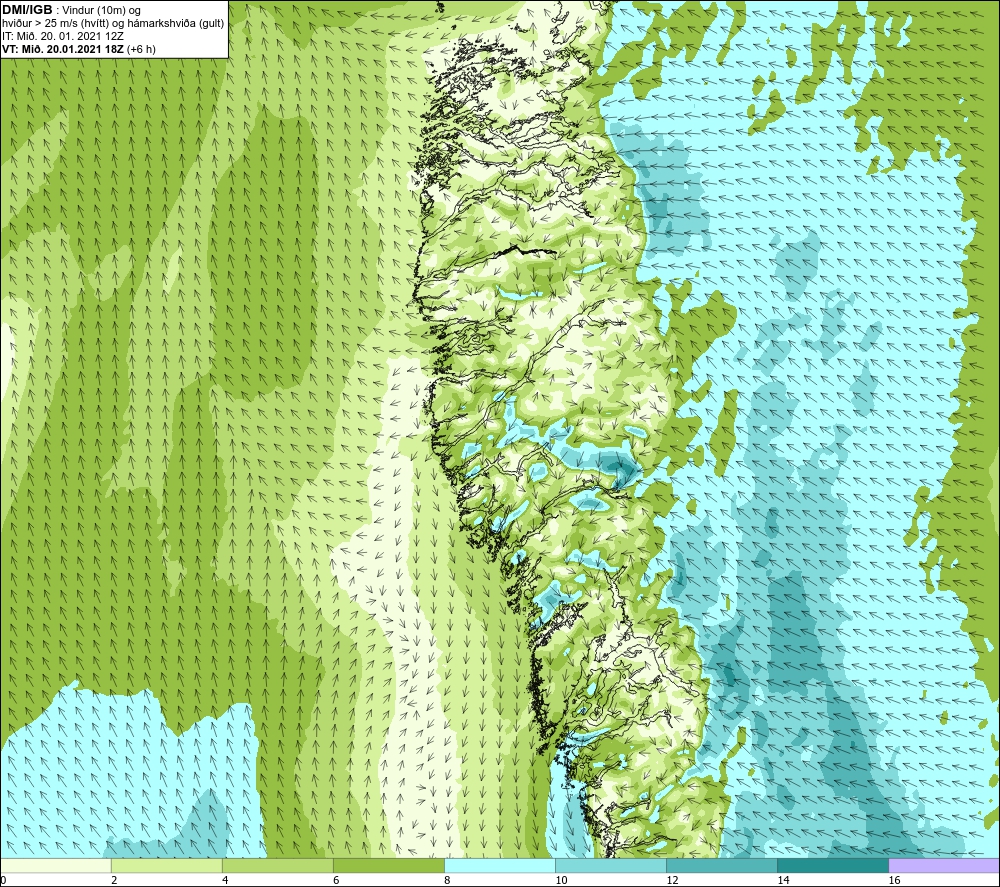The image size is (1000, 887).
Task: Click the legend label '8'
Action: [x=447, y=880]
